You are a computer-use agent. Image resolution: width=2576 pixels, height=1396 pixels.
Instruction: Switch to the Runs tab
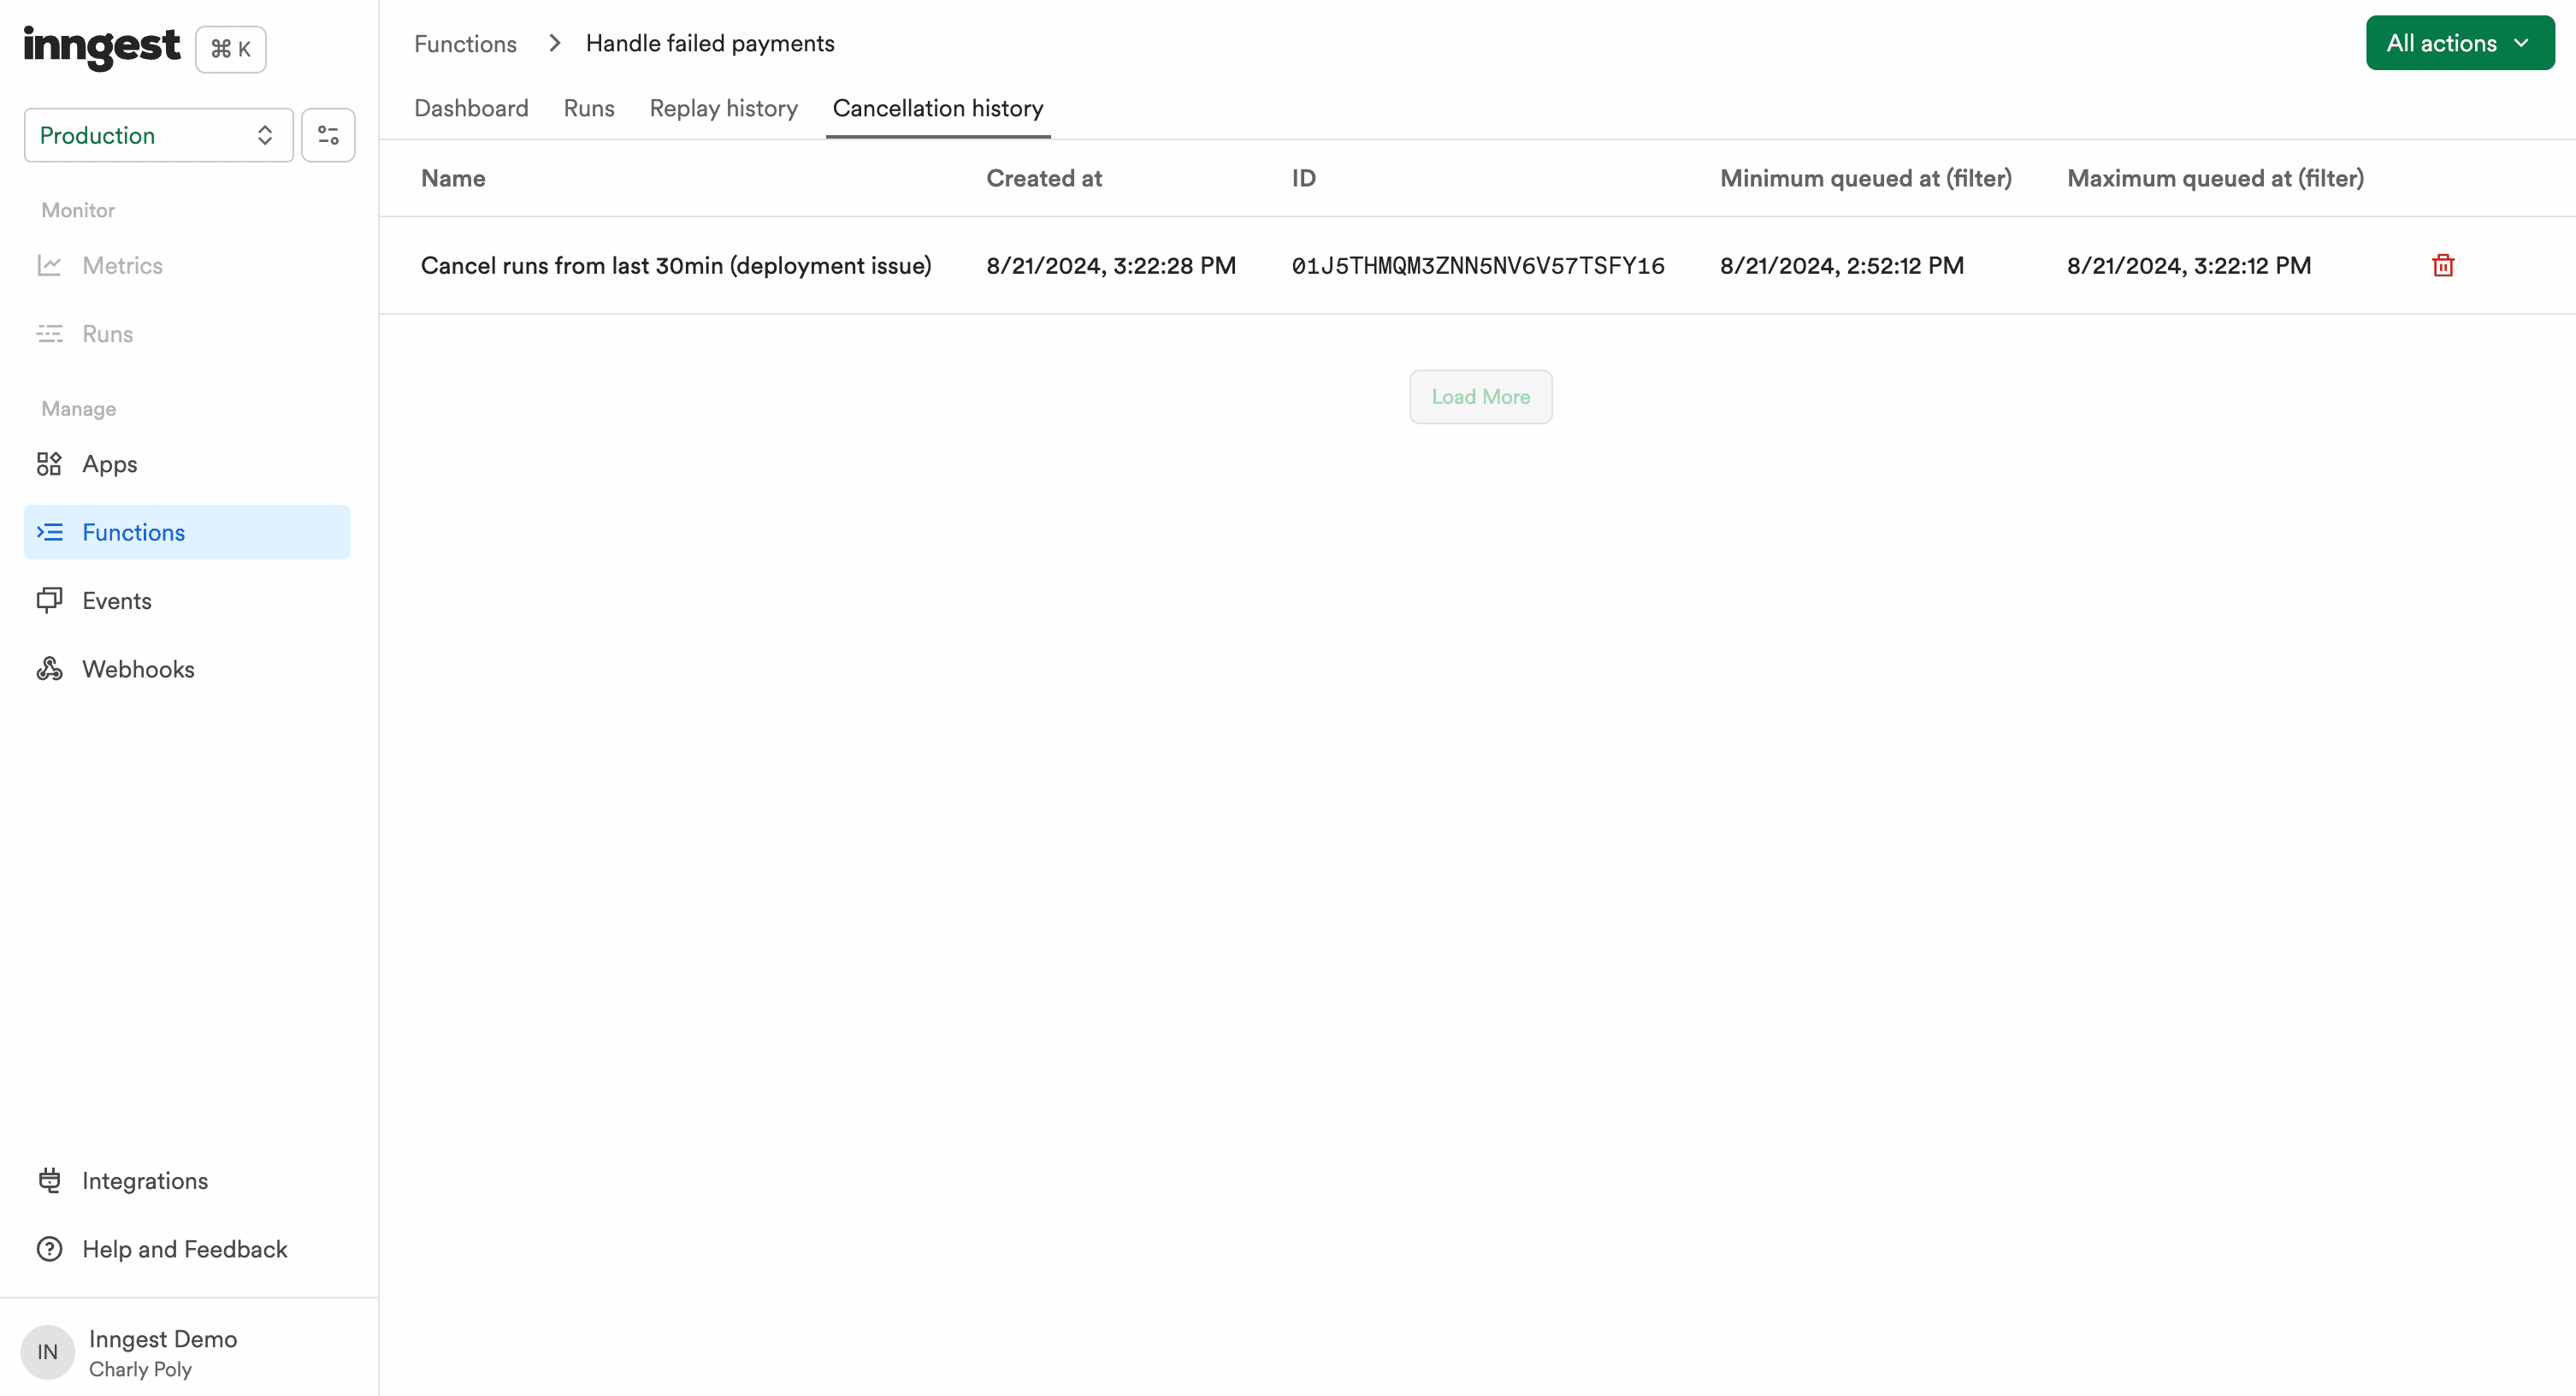[x=589, y=109]
